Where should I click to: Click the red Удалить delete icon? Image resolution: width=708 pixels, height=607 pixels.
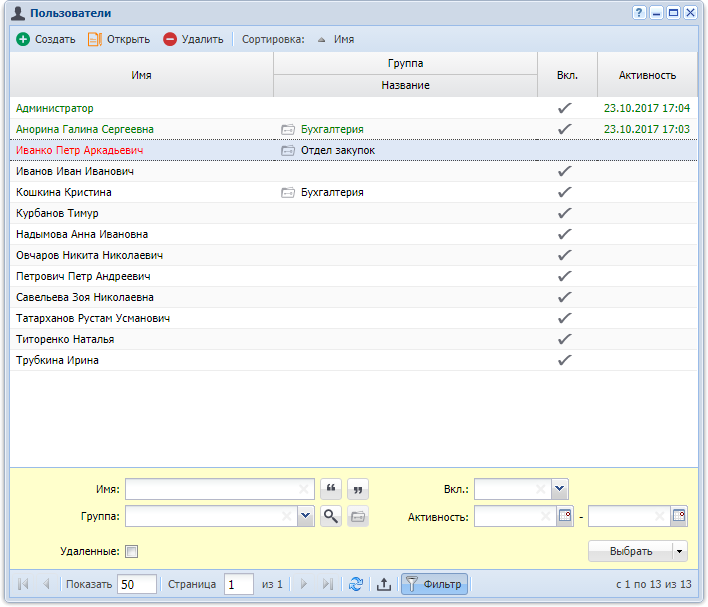[x=170, y=39]
